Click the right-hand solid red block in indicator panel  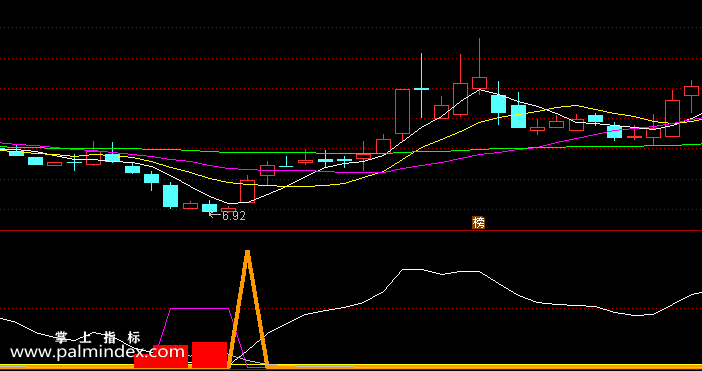click(x=210, y=355)
